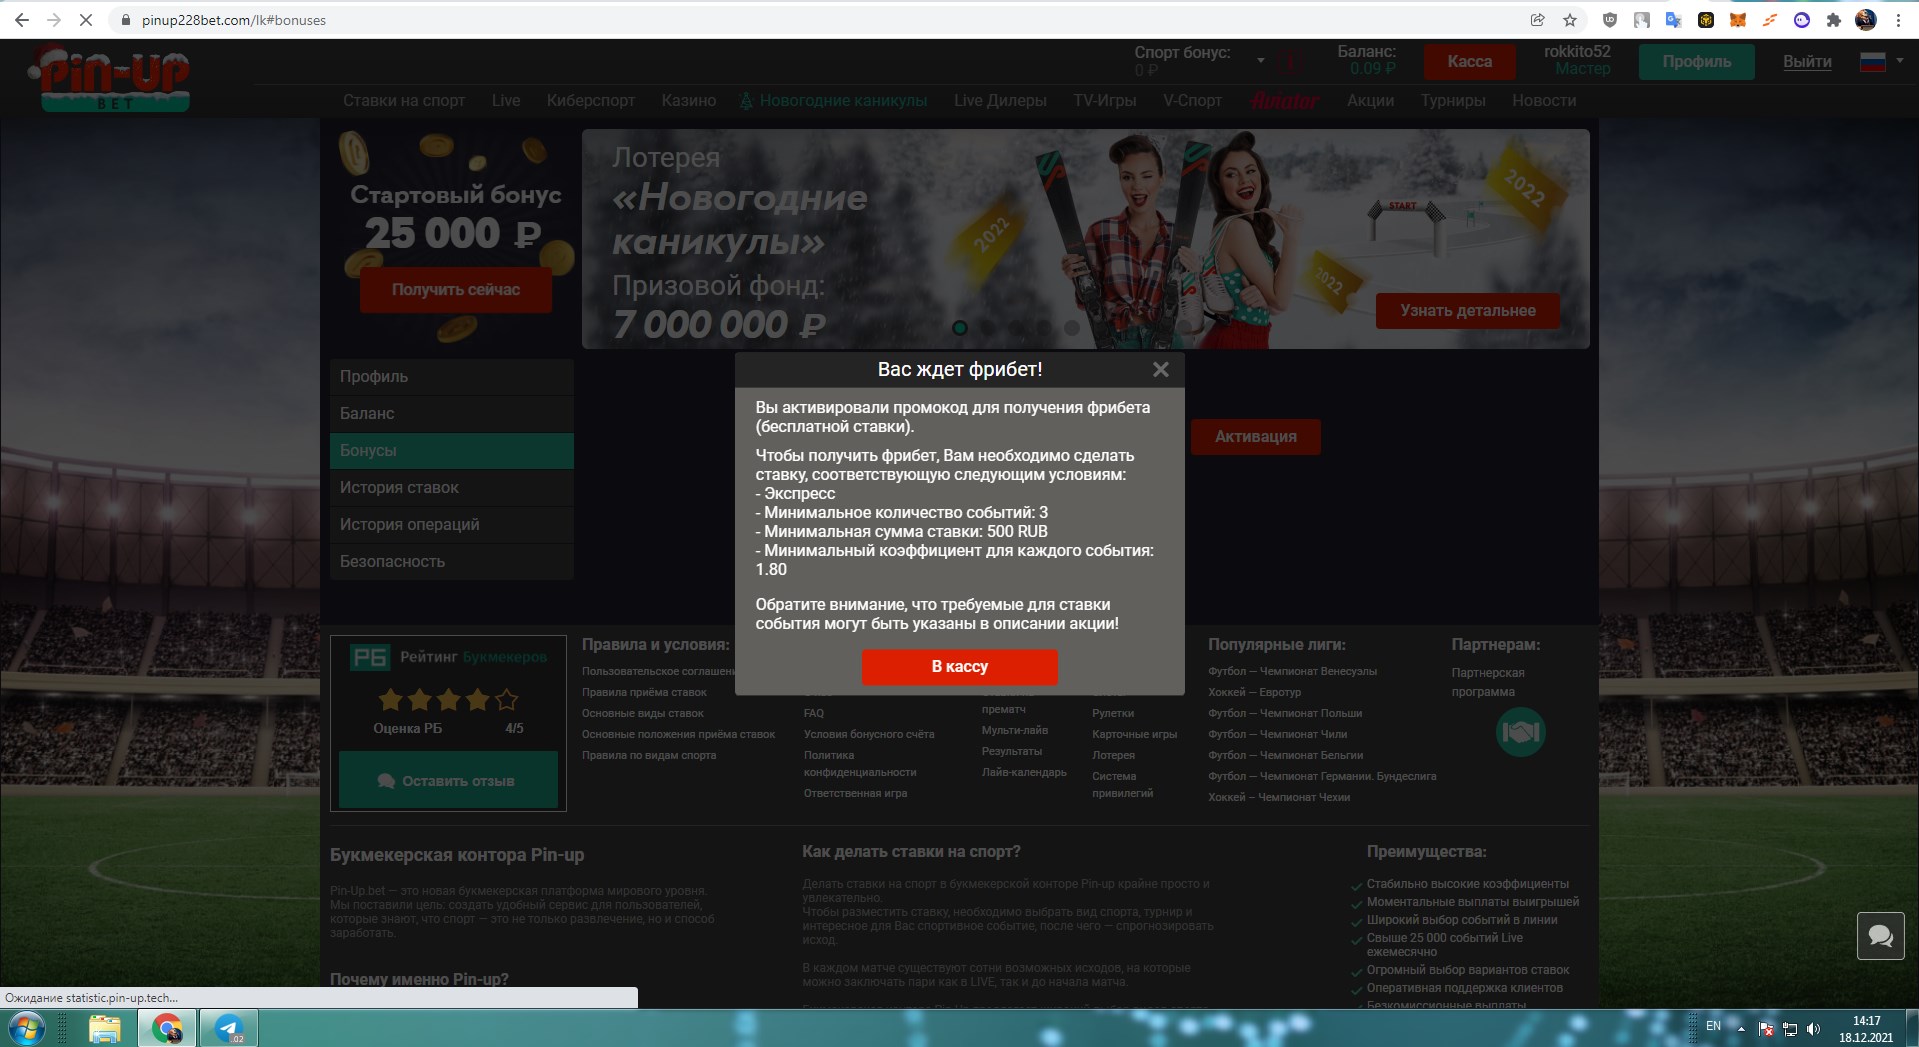Bookmark this page with the star icon
1919x1047 pixels.
[x=1570, y=20]
